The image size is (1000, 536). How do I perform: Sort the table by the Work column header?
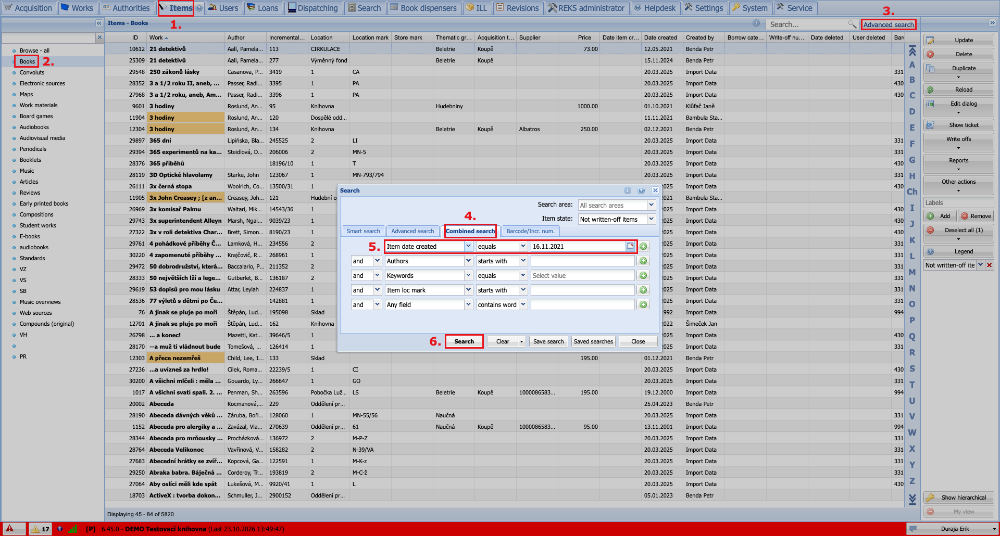coord(185,38)
